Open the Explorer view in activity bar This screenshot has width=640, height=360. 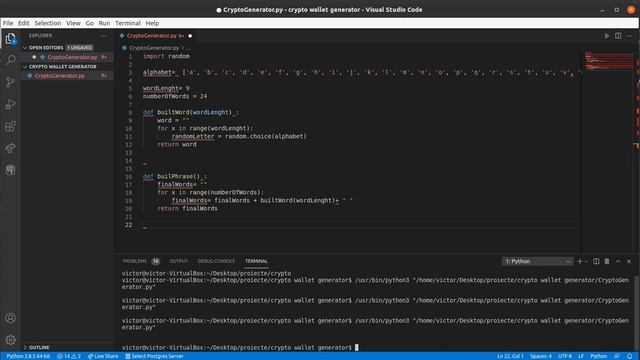(11, 39)
